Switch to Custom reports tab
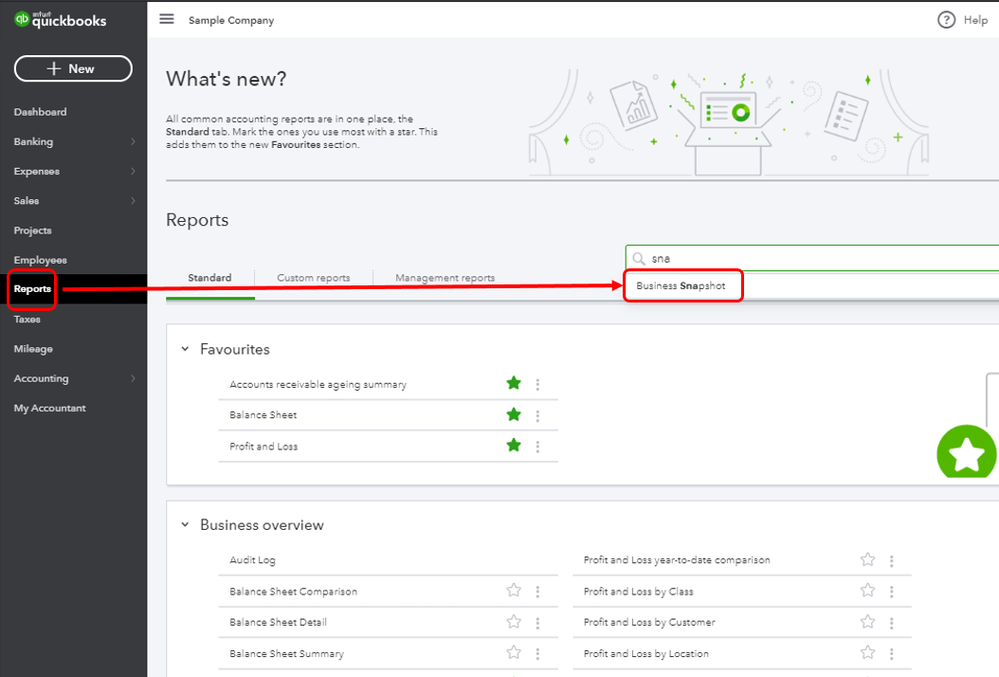The image size is (999, 677). [313, 278]
